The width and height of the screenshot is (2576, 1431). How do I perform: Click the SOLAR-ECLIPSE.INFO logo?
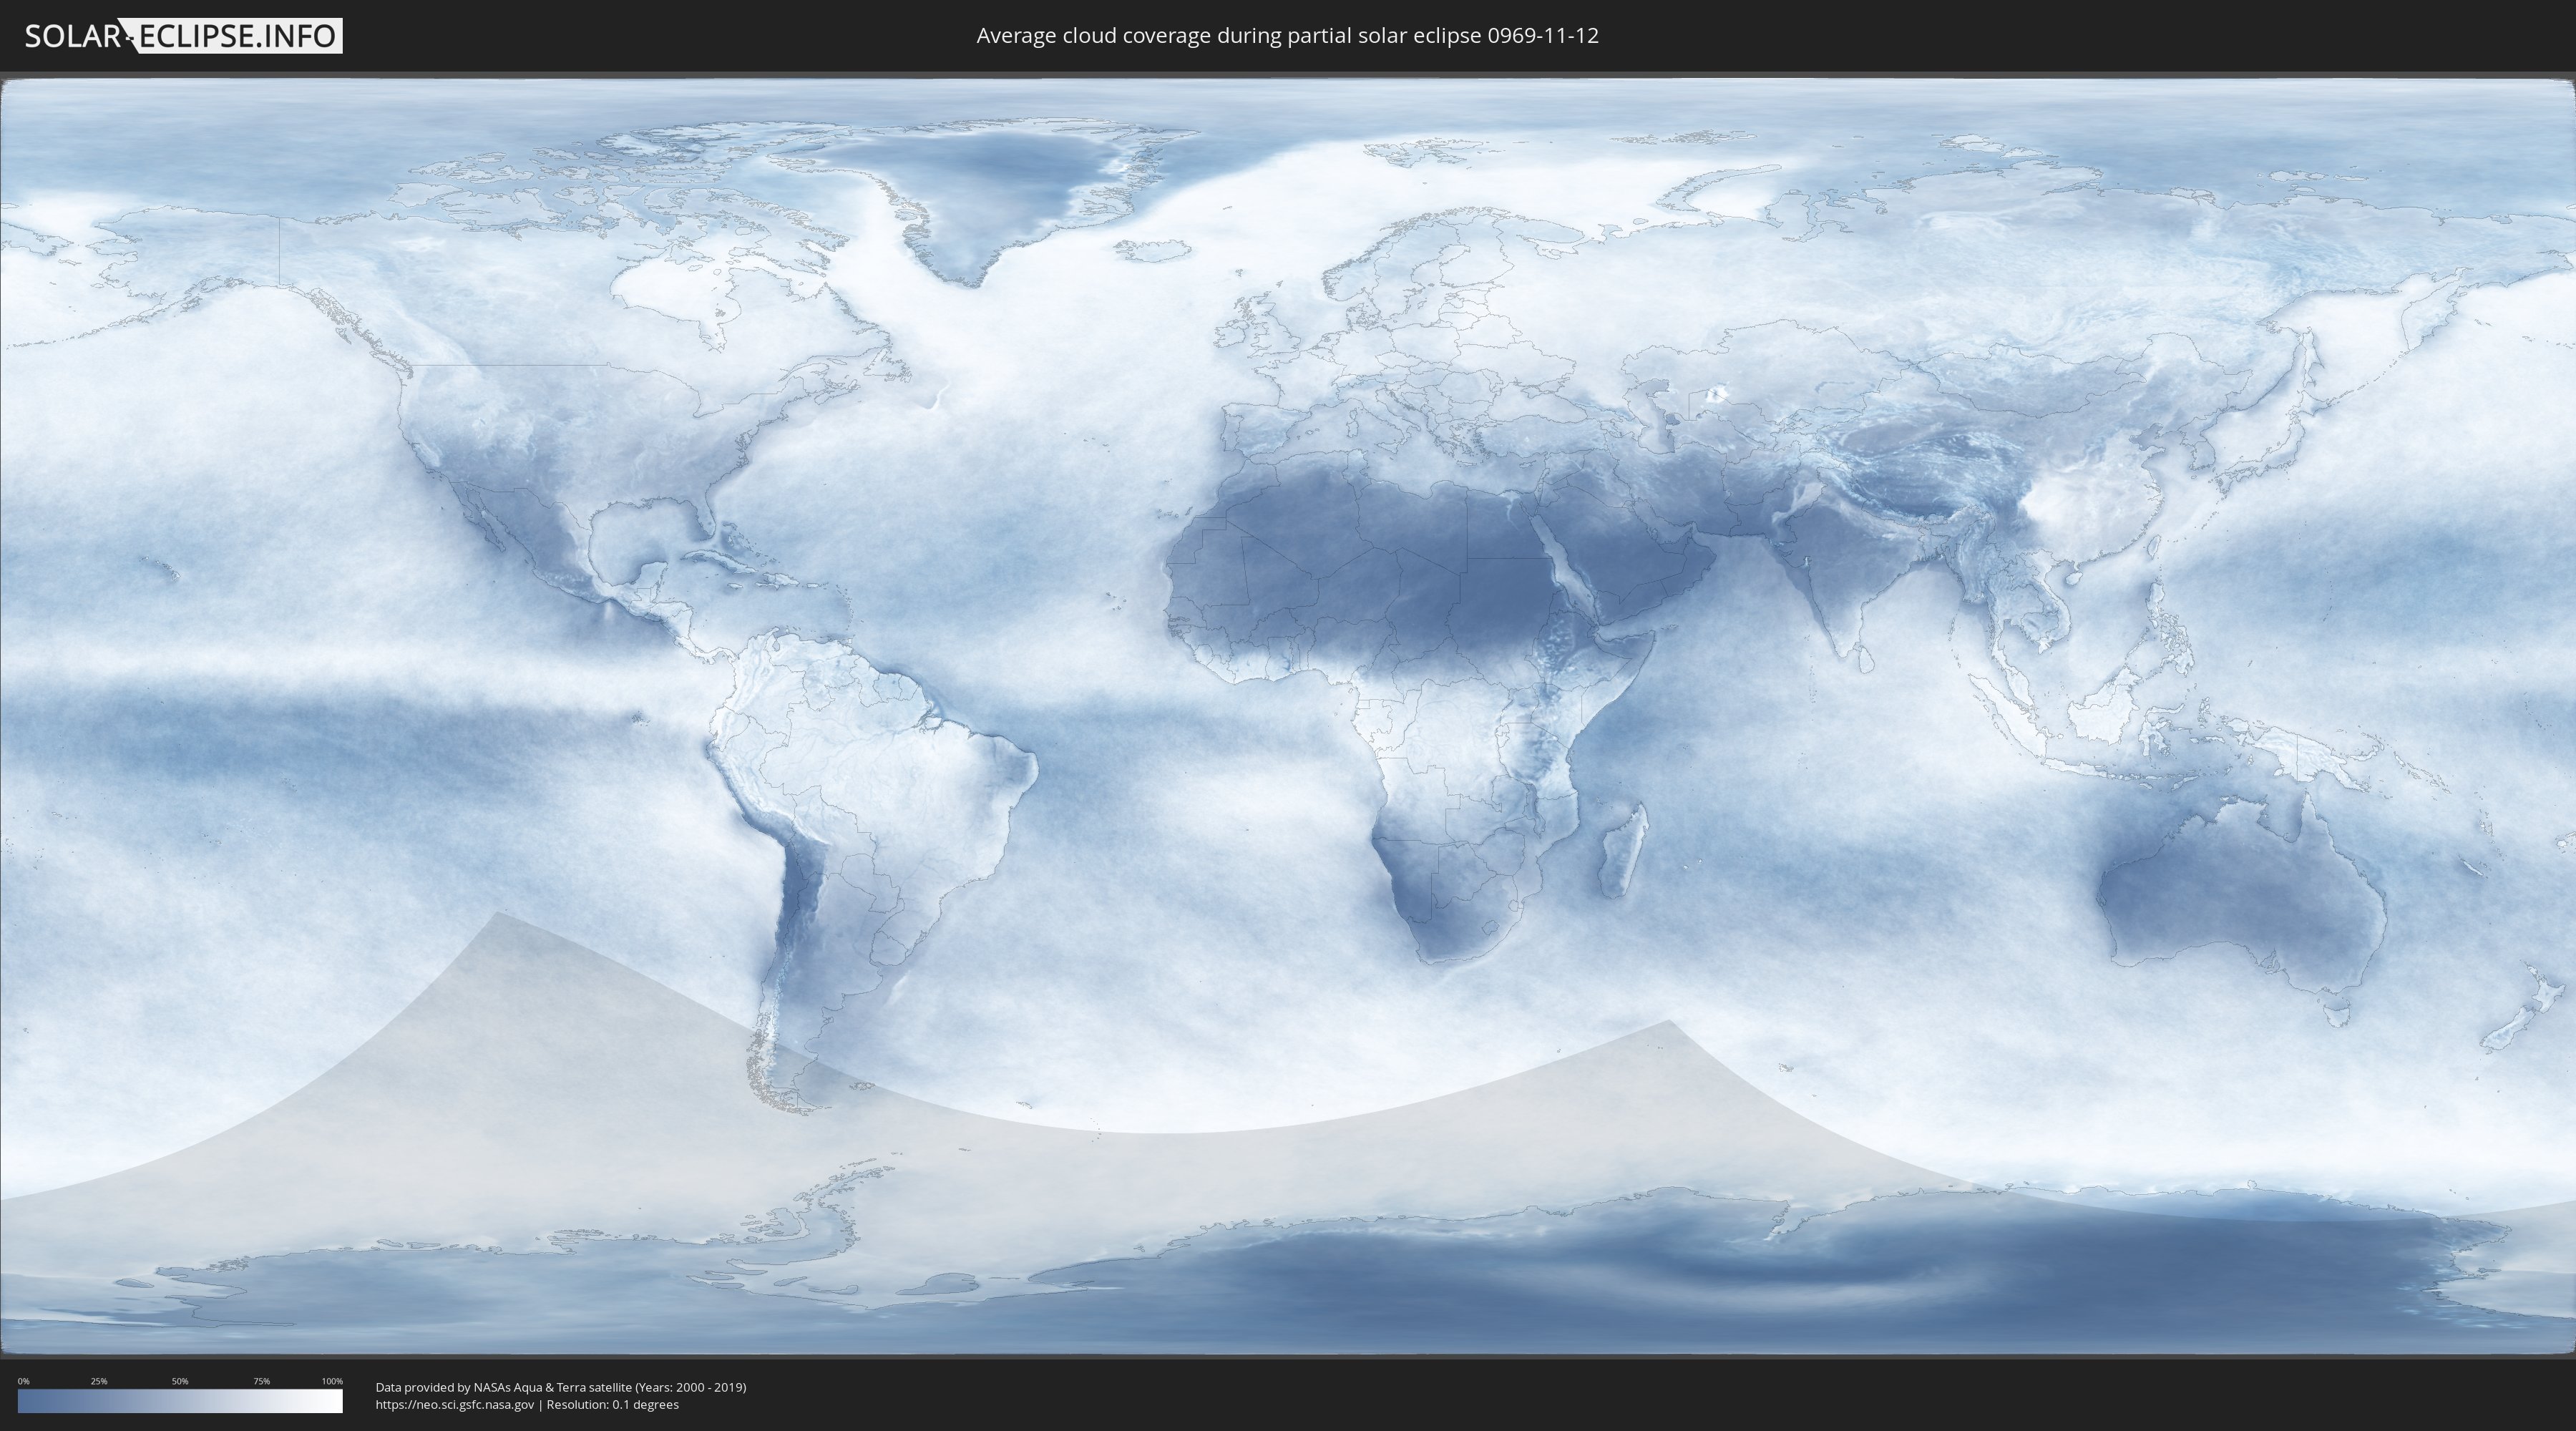(x=183, y=36)
